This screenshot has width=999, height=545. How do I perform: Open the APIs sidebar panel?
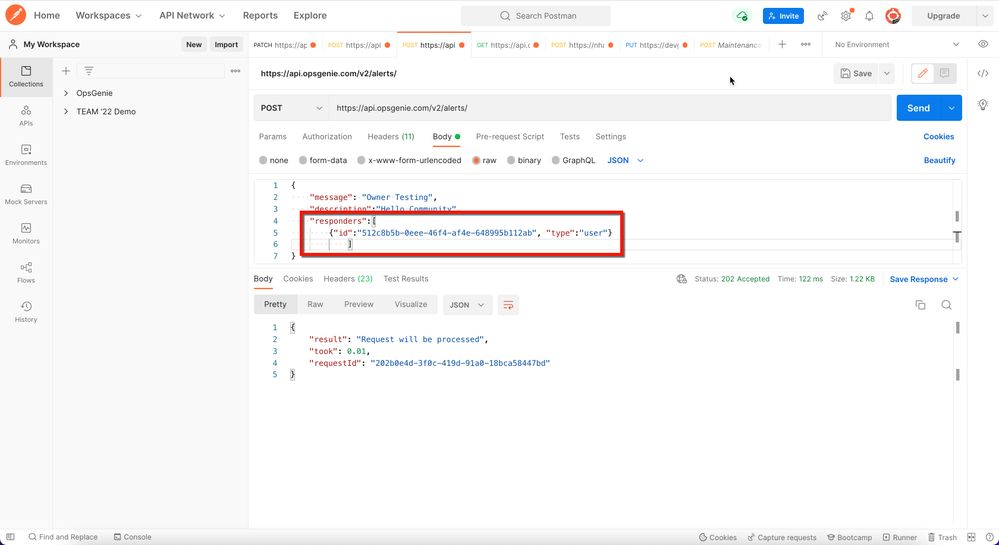pos(26,116)
